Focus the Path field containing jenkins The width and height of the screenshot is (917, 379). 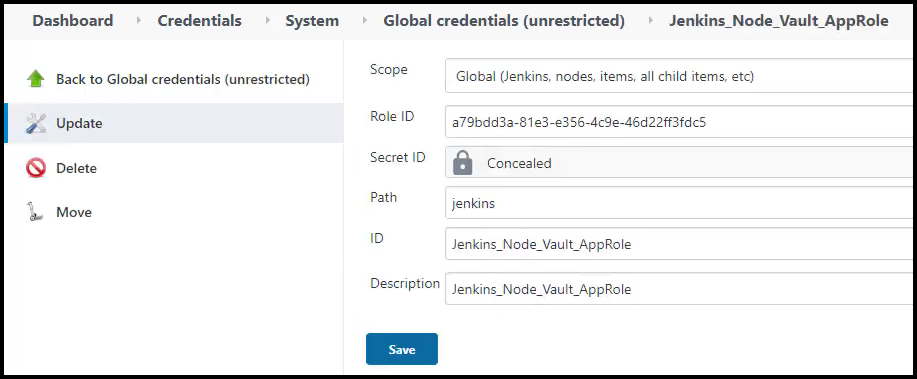pos(680,203)
